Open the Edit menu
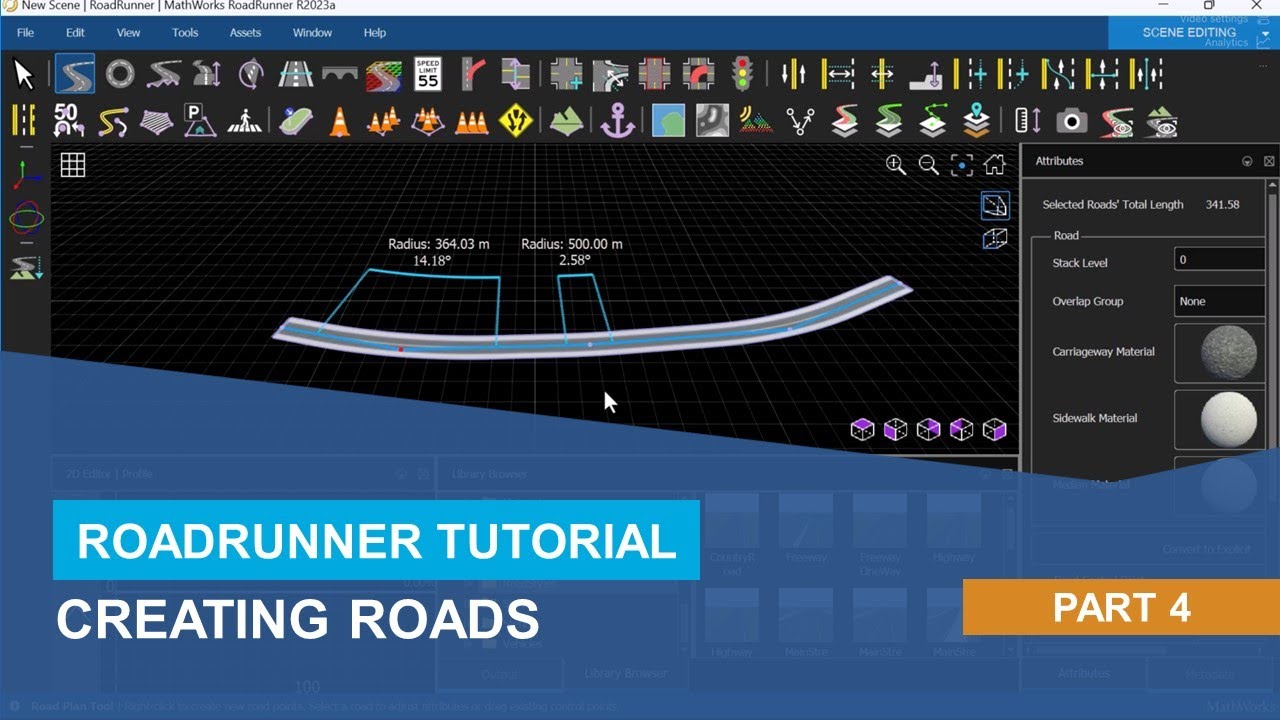1280x720 pixels. pos(76,32)
